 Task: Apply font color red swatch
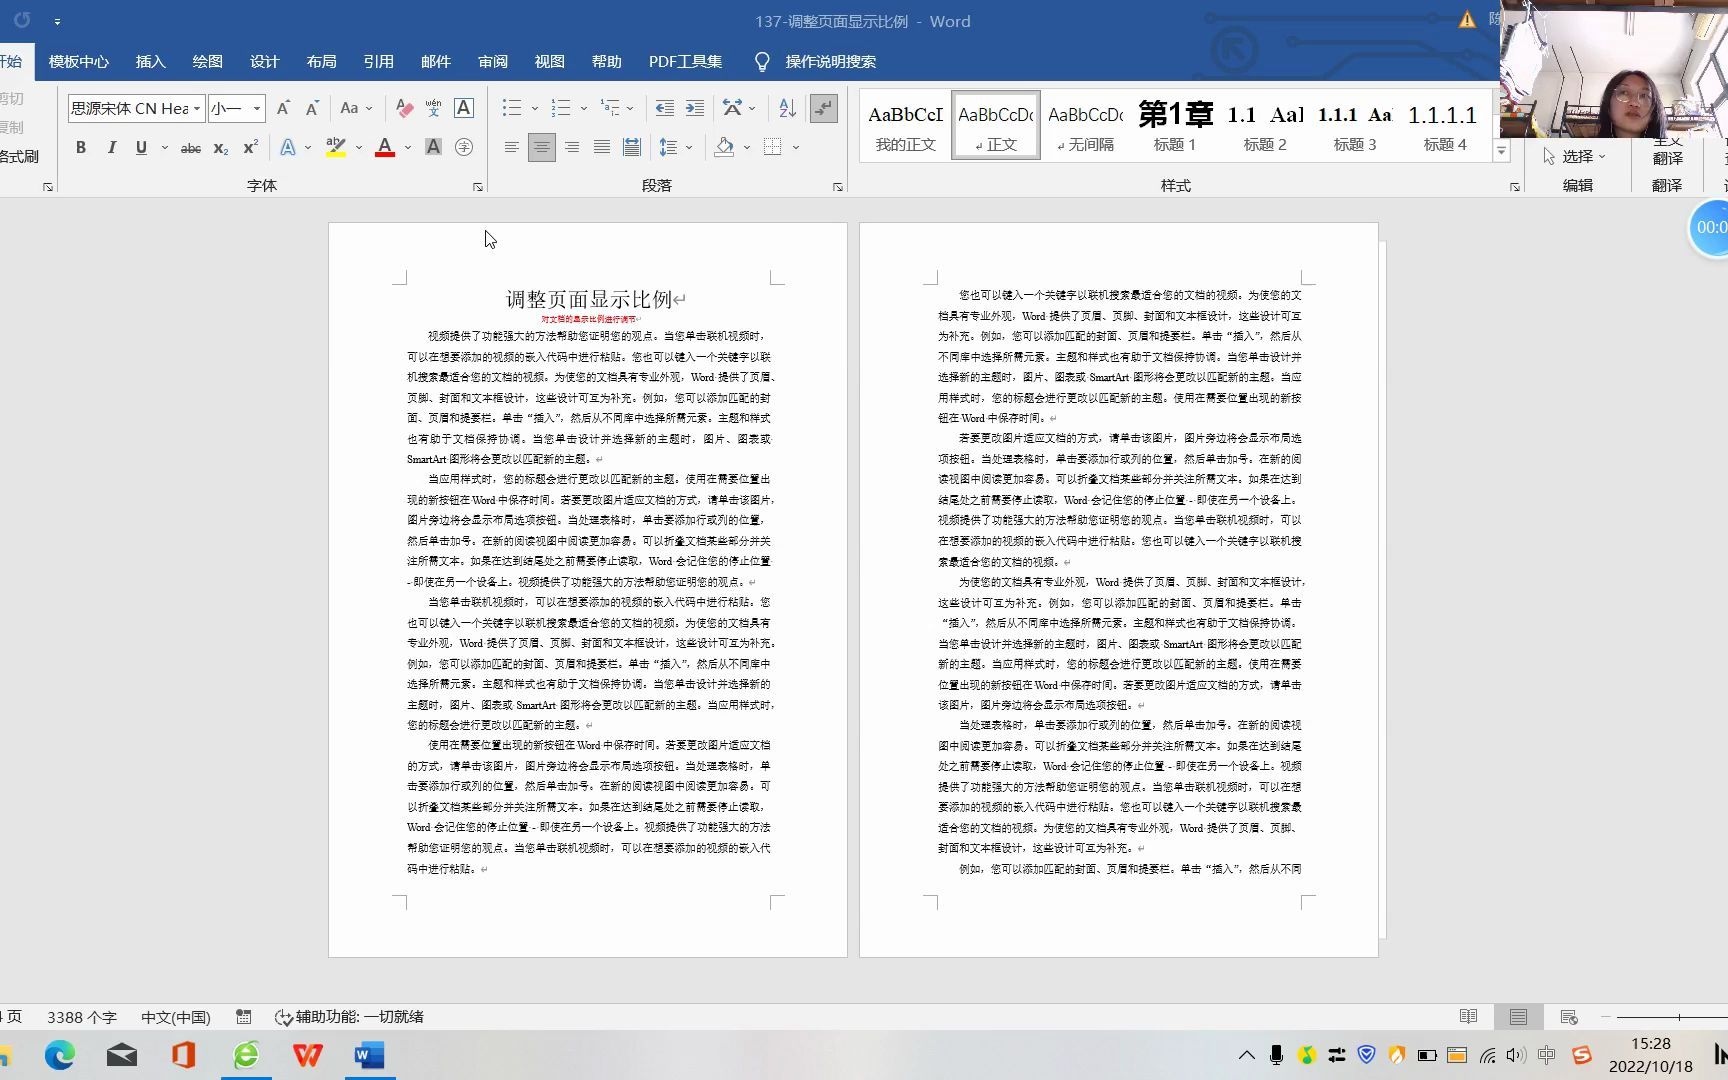[385, 147]
